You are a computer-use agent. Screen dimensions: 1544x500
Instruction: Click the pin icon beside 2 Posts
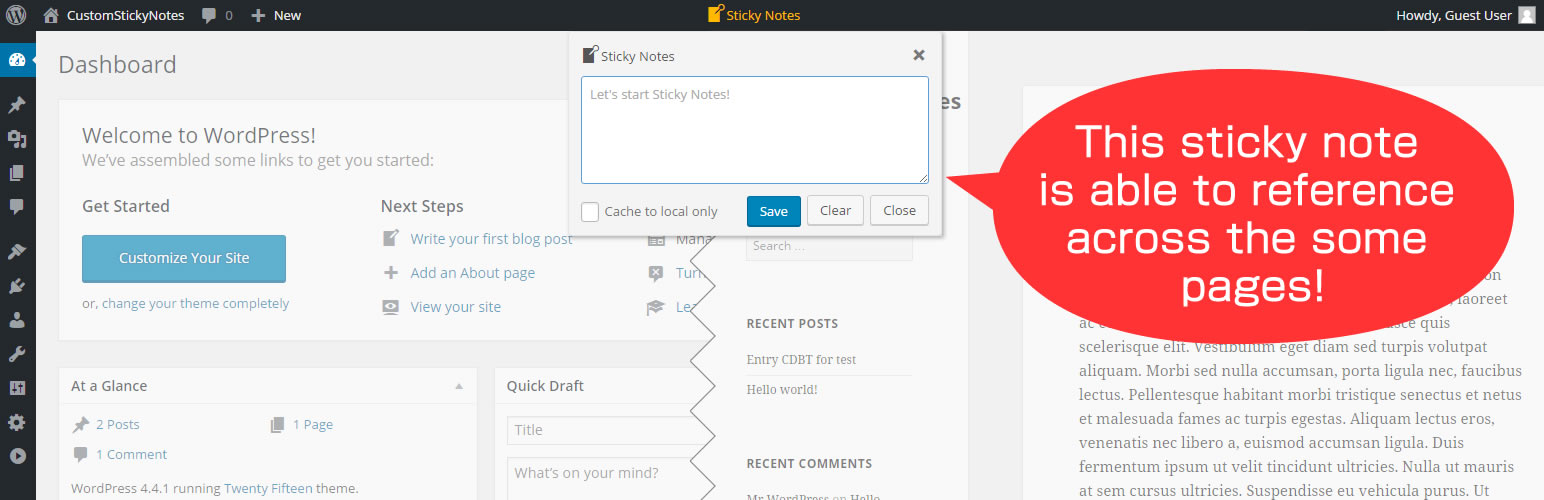coord(81,424)
